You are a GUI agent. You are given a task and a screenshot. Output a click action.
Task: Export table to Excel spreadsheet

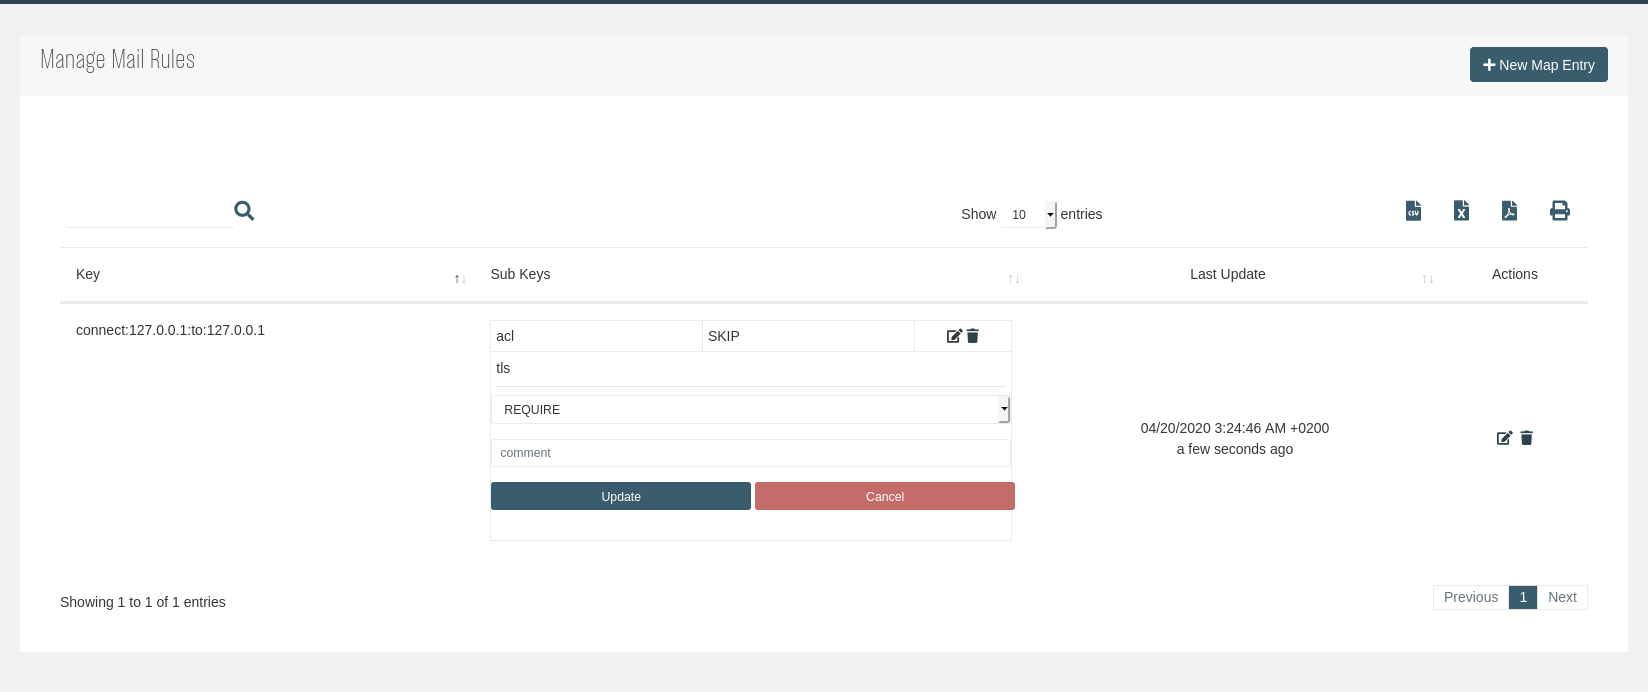coord(1461,211)
